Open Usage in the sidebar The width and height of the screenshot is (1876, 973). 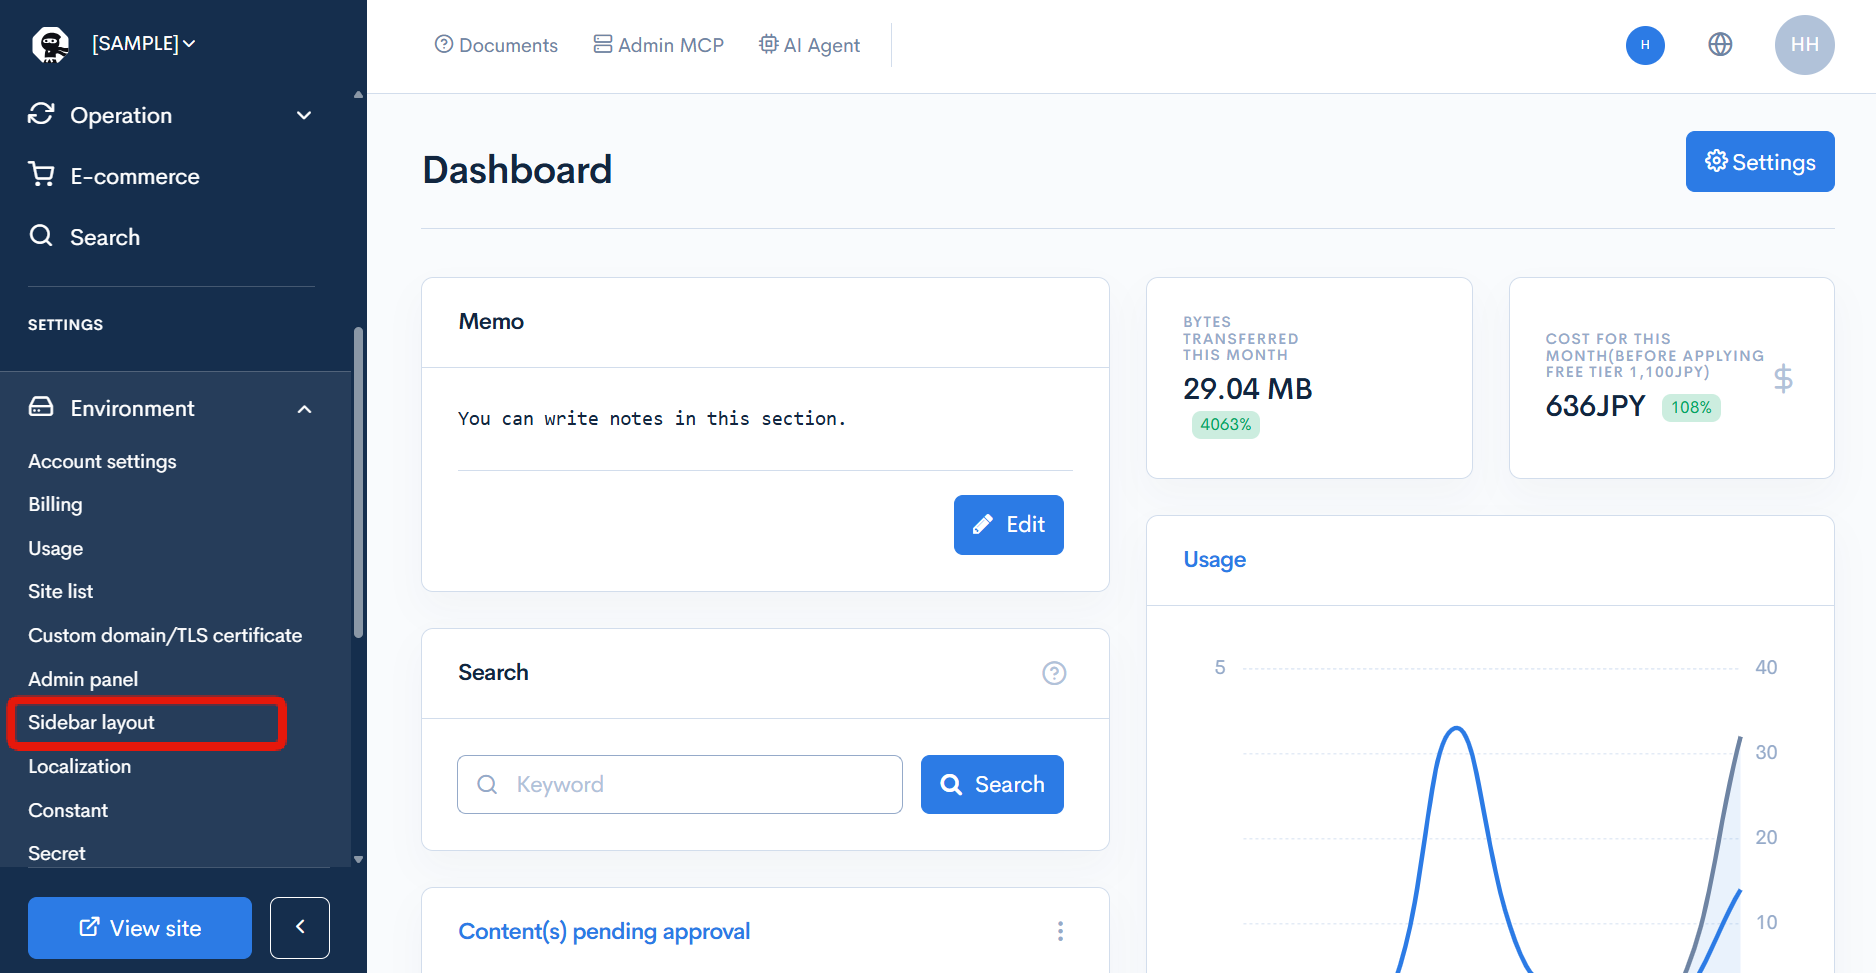(x=56, y=549)
